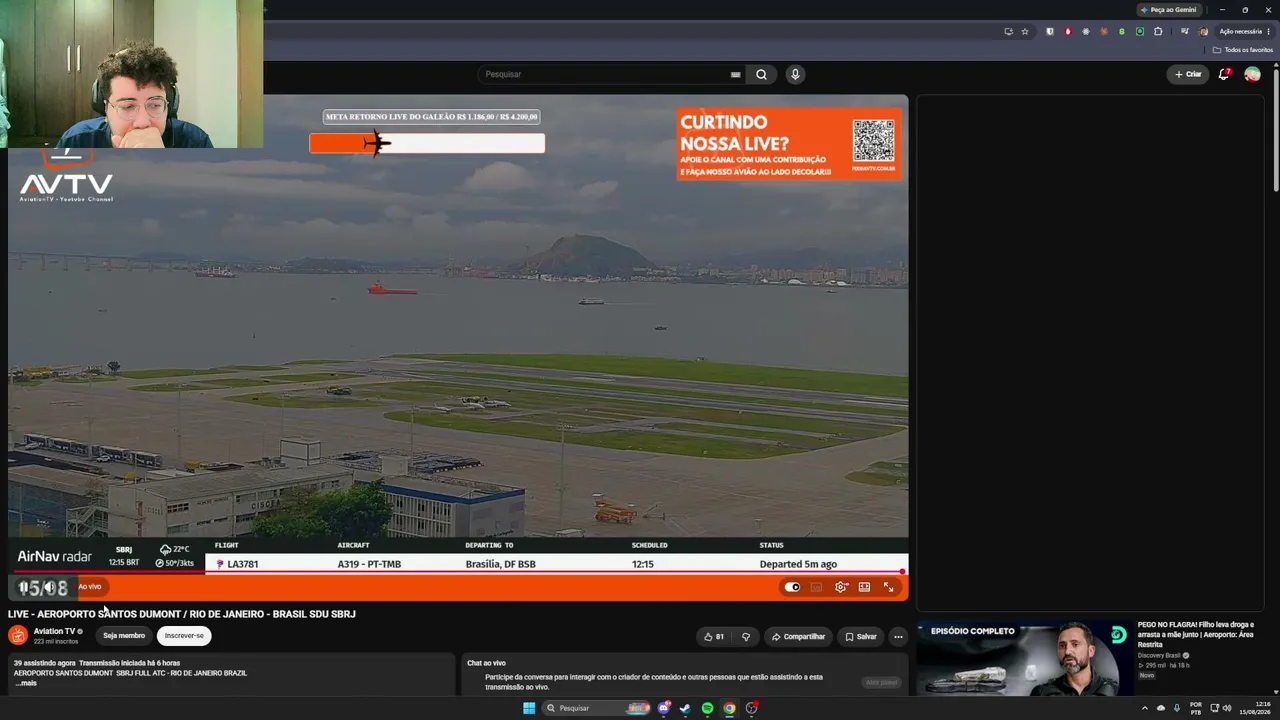The width and height of the screenshot is (1280, 720).
Task: Bookmark this page with the star icon
Action: pos(1025,31)
